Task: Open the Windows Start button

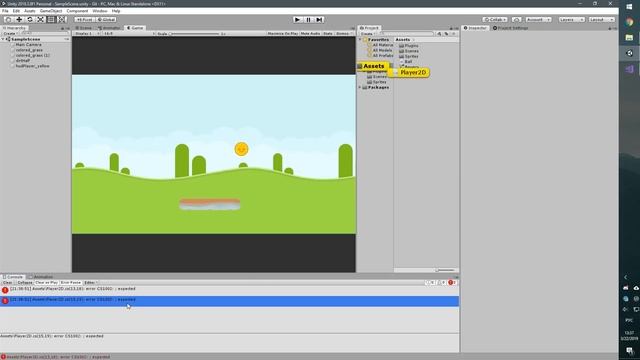Action: click(x=629, y=7)
